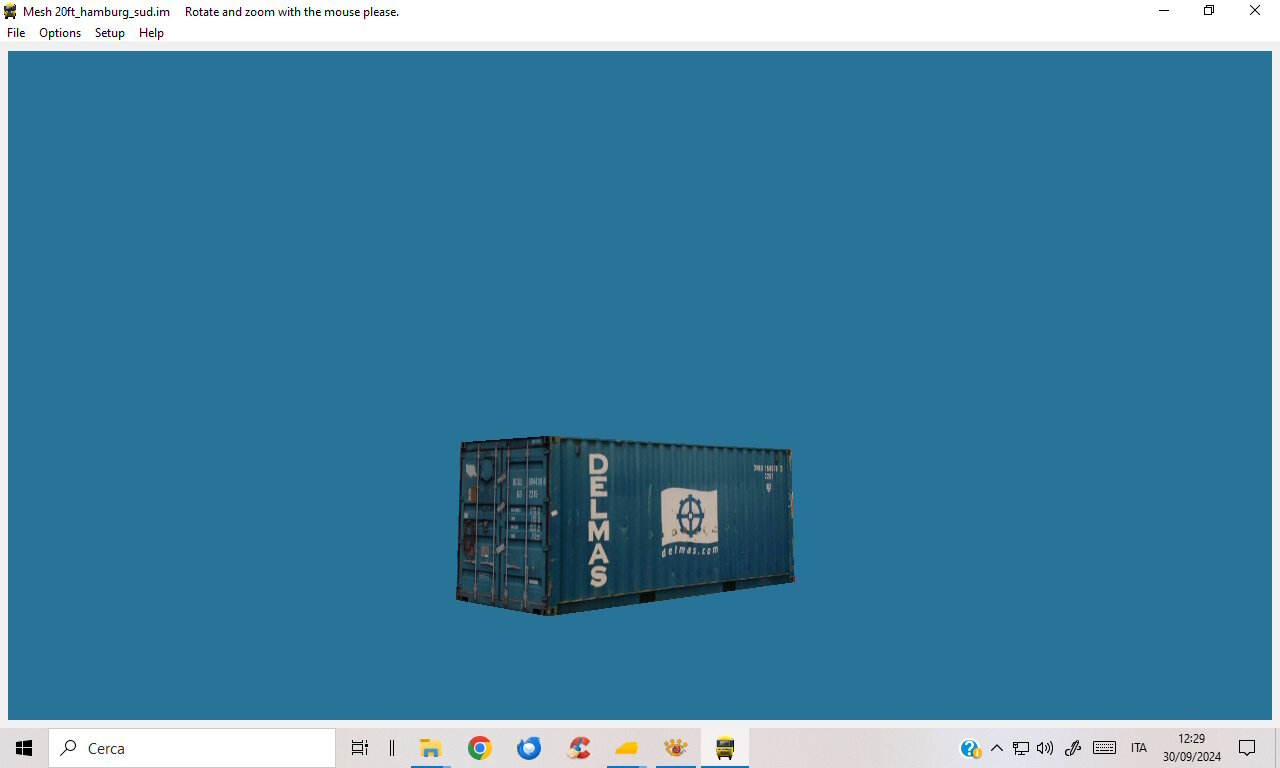Click the DELMAS container mesh in viewport
The width and height of the screenshot is (1280, 768).
[x=625, y=525]
